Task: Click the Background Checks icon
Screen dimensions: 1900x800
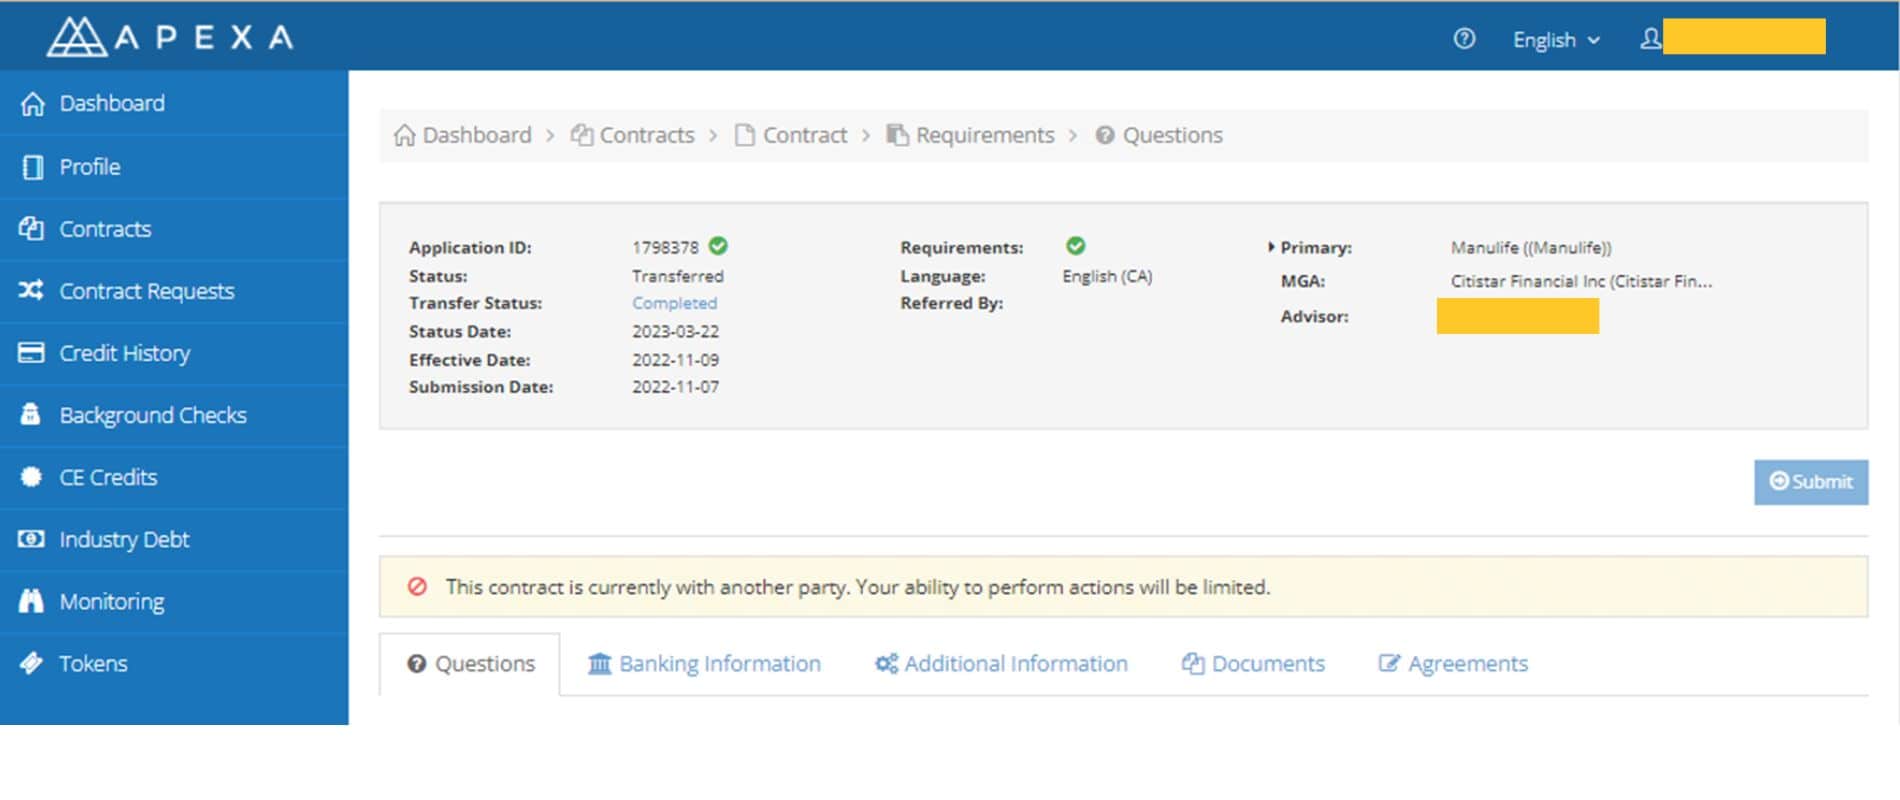Action: [31, 414]
